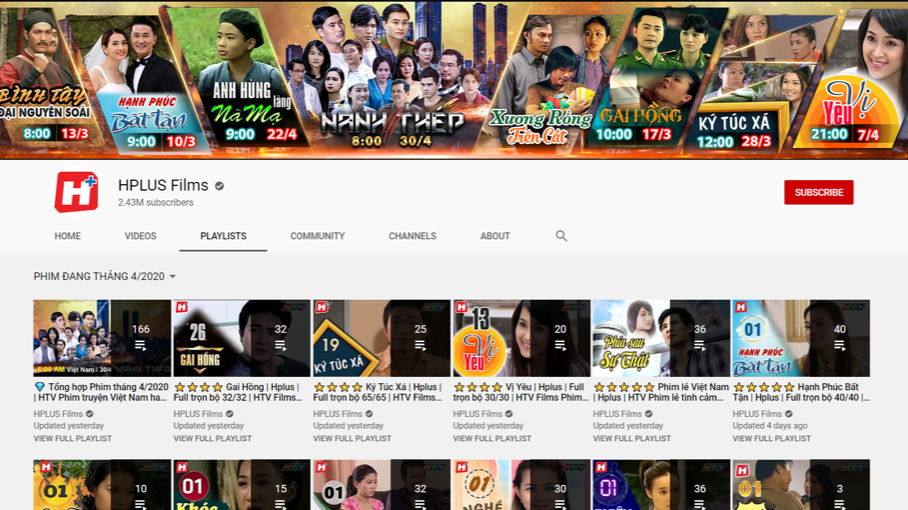
Task: Open the Vị Yêu 20-video thumbnail
Action: point(521,338)
